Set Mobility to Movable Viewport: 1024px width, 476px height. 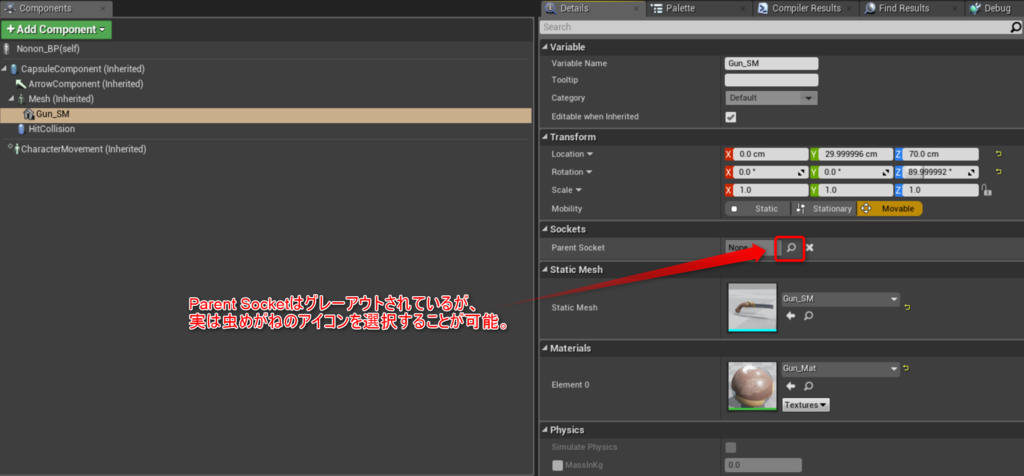pyautogui.click(x=890, y=209)
